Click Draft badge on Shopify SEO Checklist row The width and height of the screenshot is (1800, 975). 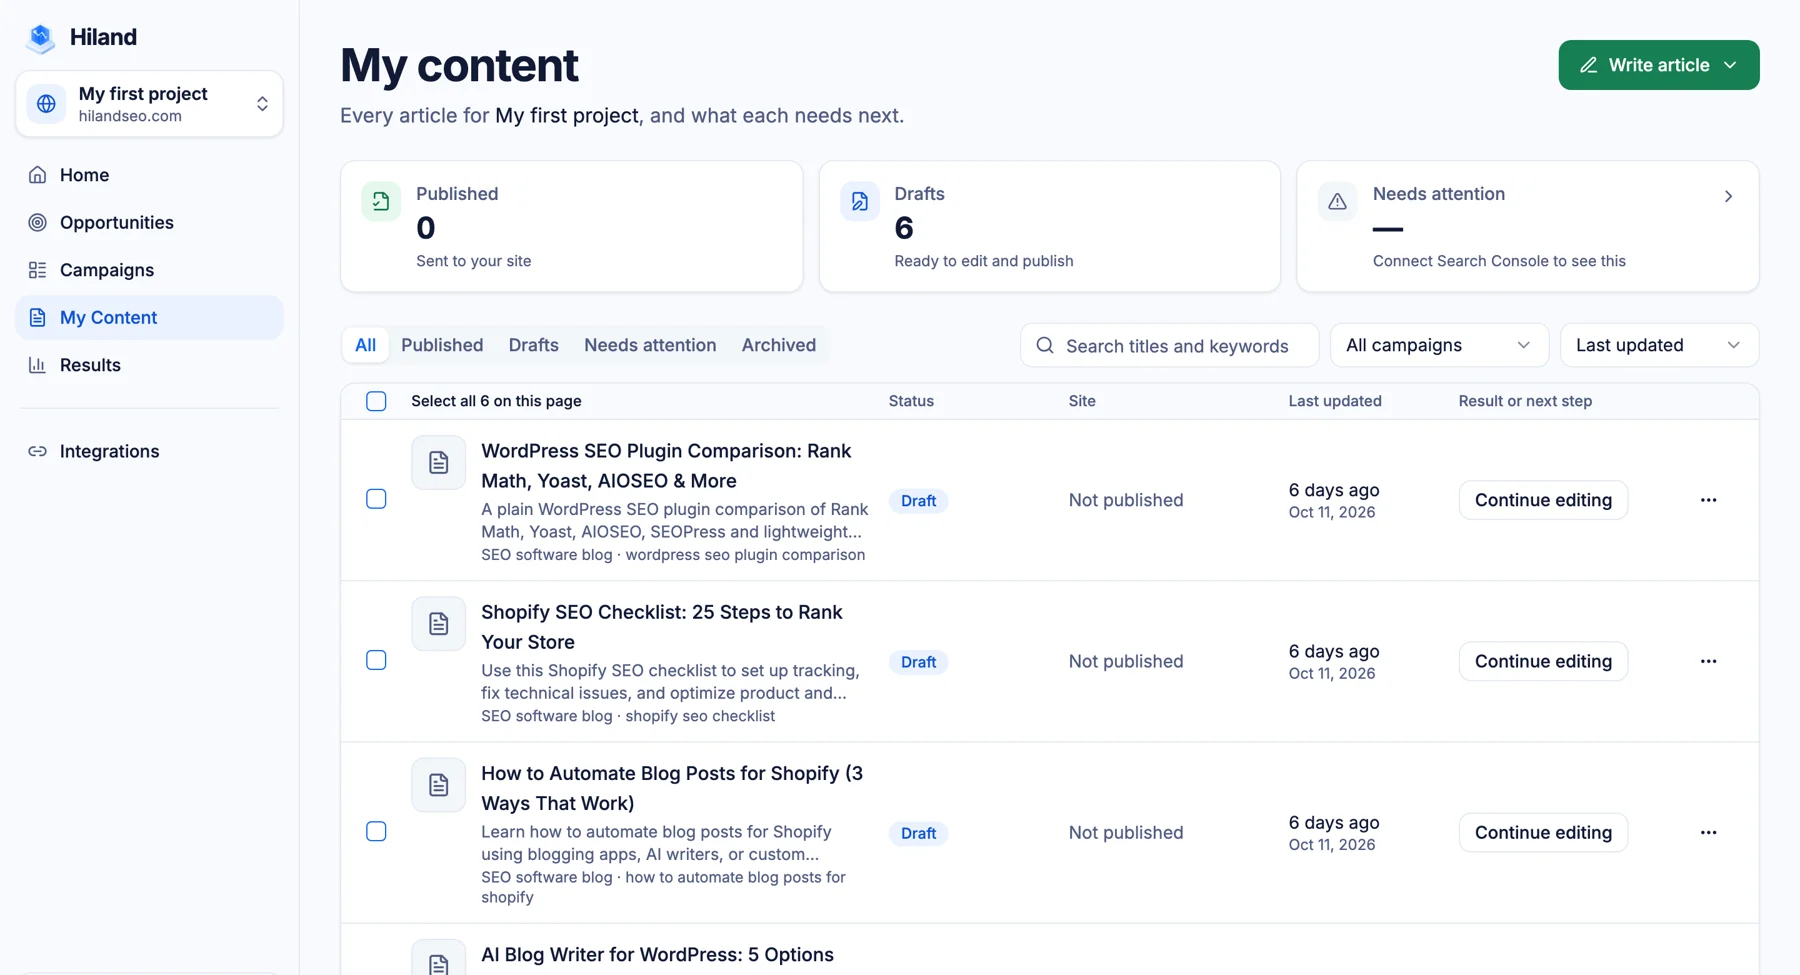tap(918, 662)
